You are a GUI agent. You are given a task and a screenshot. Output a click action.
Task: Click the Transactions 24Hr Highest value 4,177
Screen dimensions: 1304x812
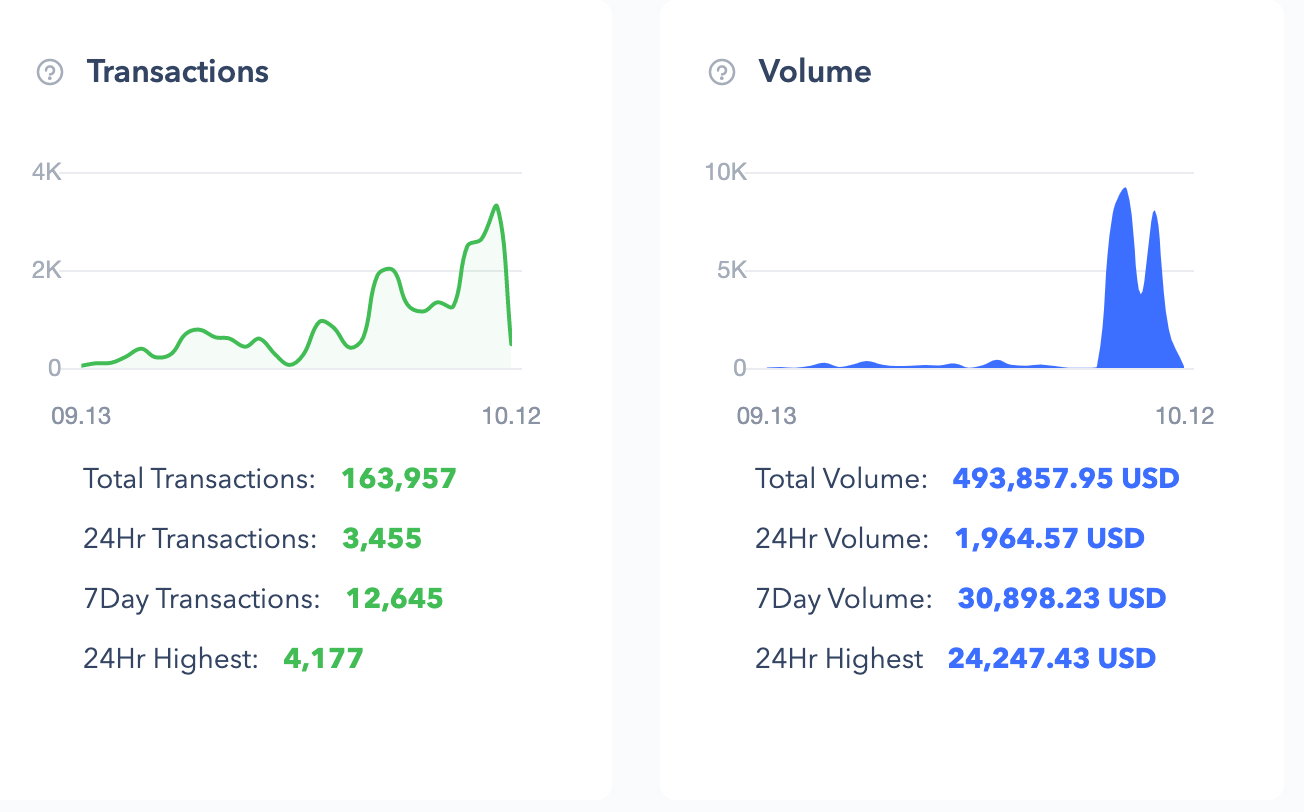coord(323,659)
